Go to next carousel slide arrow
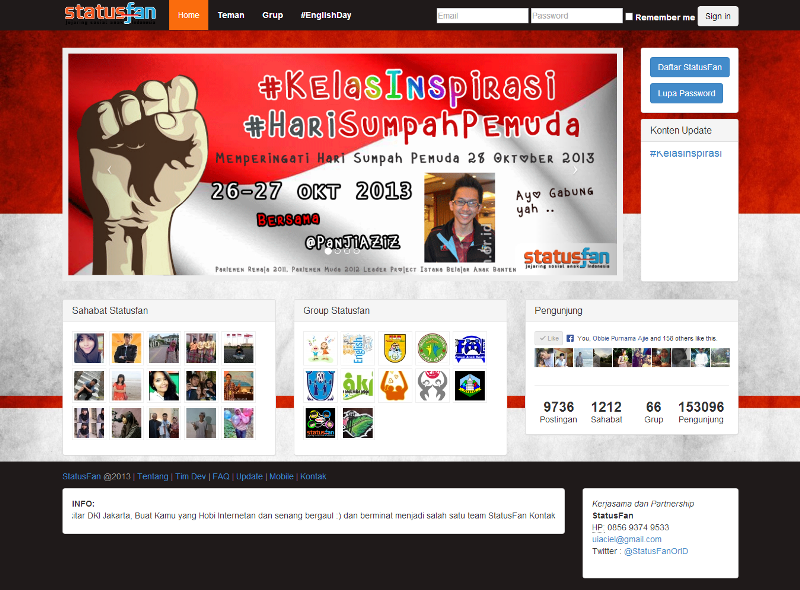800x590 pixels. 575,170
